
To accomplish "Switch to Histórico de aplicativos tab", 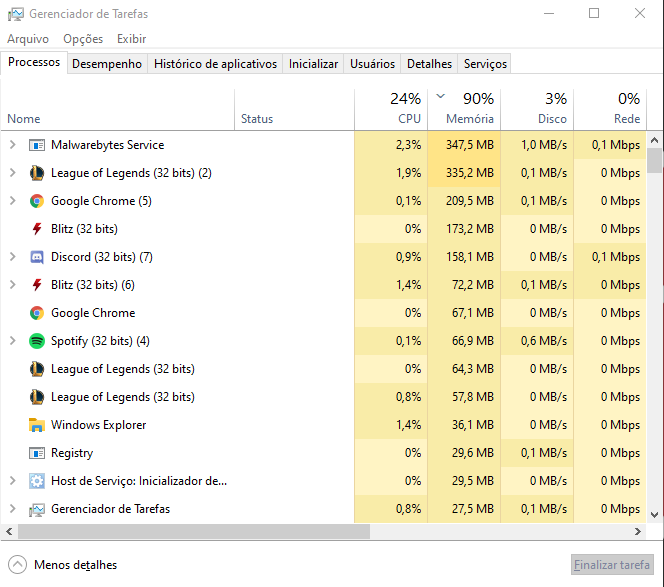I will [215, 64].
